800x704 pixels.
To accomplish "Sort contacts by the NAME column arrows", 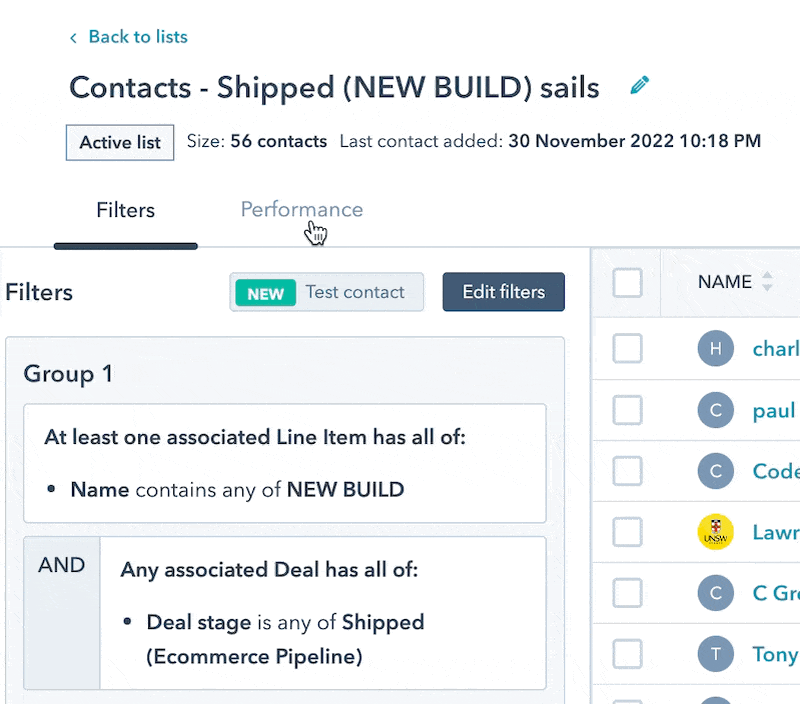I will pyautogui.click(x=767, y=282).
